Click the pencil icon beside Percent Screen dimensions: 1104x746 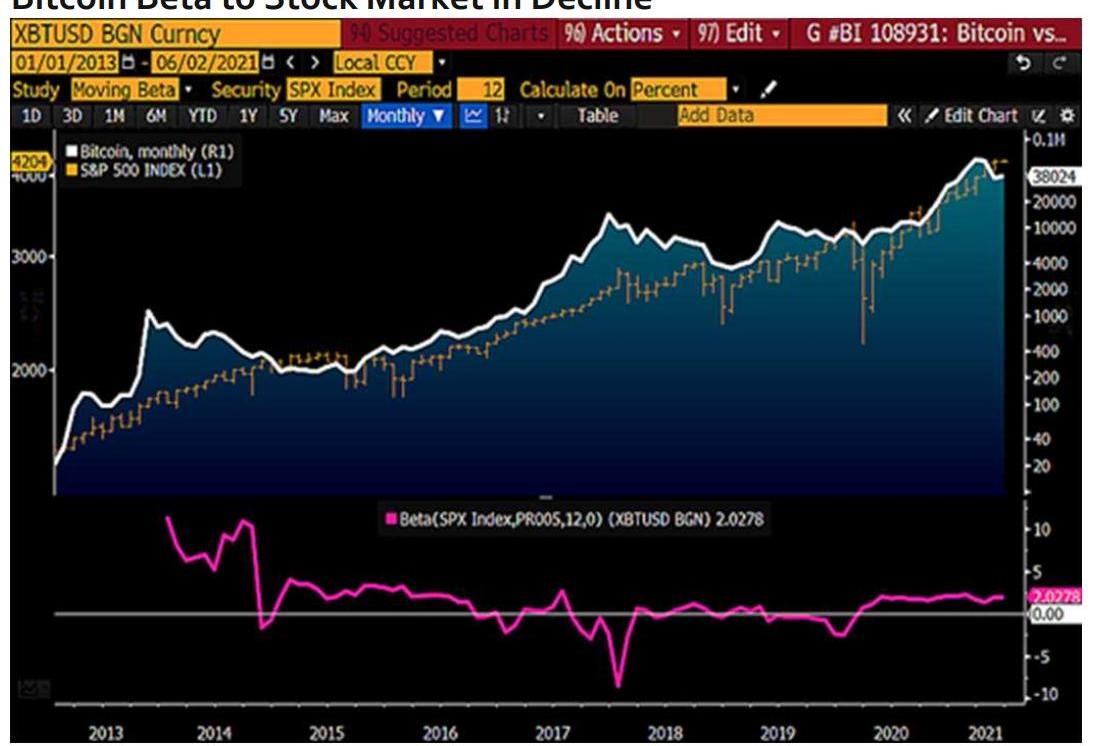click(768, 90)
